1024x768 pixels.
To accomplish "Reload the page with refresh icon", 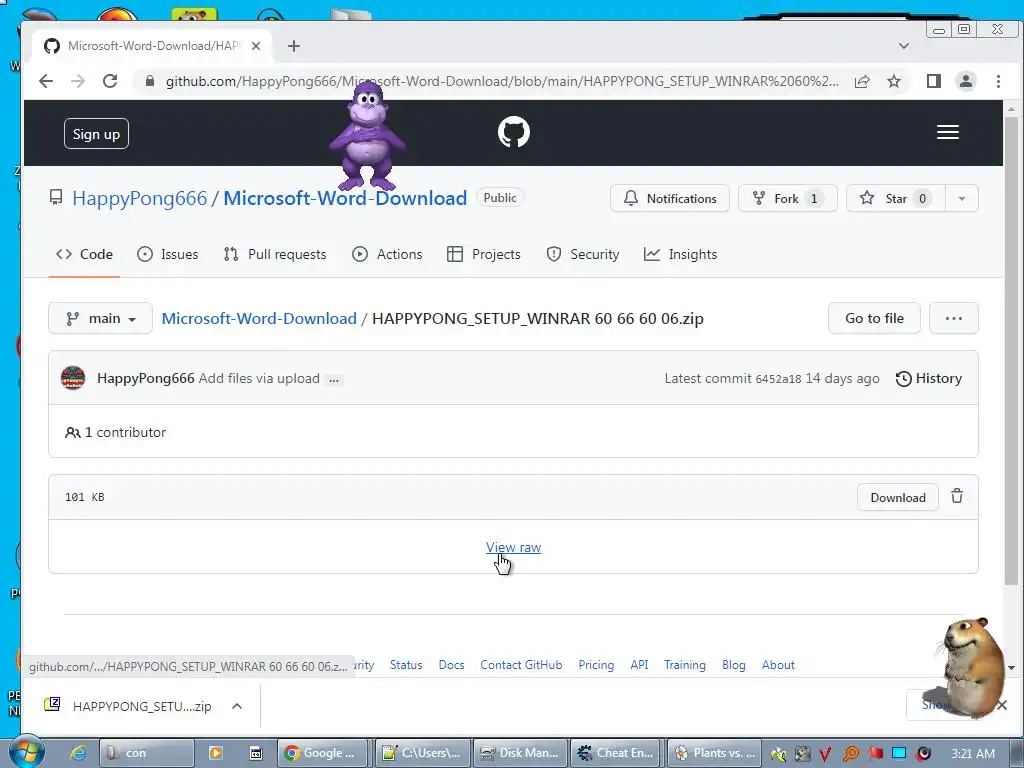I will point(110,81).
